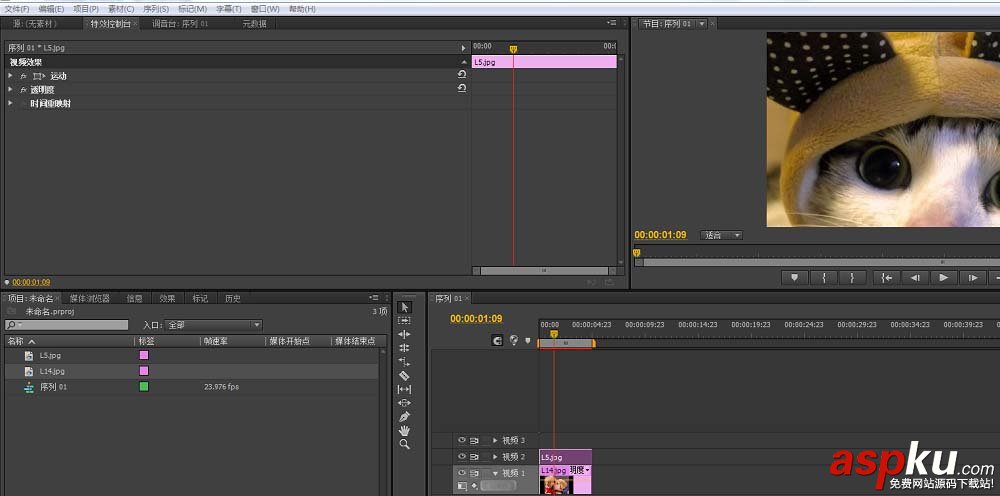Select the Rate Stretch tool
The width and height of the screenshot is (1000, 496).
click(x=404, y=361)
